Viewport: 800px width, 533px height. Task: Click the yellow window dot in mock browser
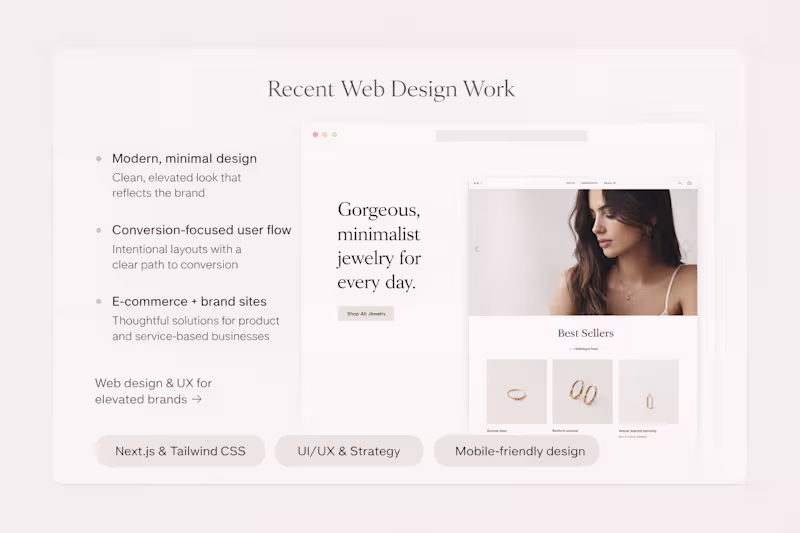coord(325,135)
